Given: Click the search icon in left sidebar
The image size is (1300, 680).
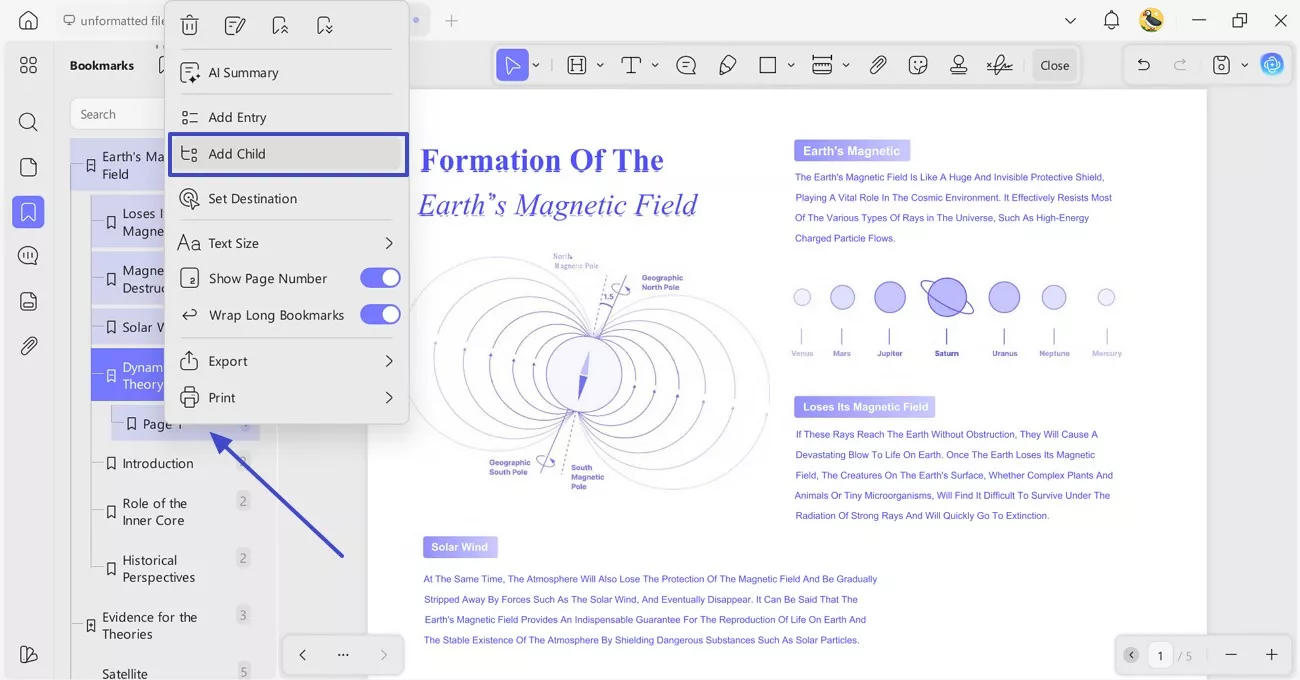Looking at the screenshot, I should [28, 122].
